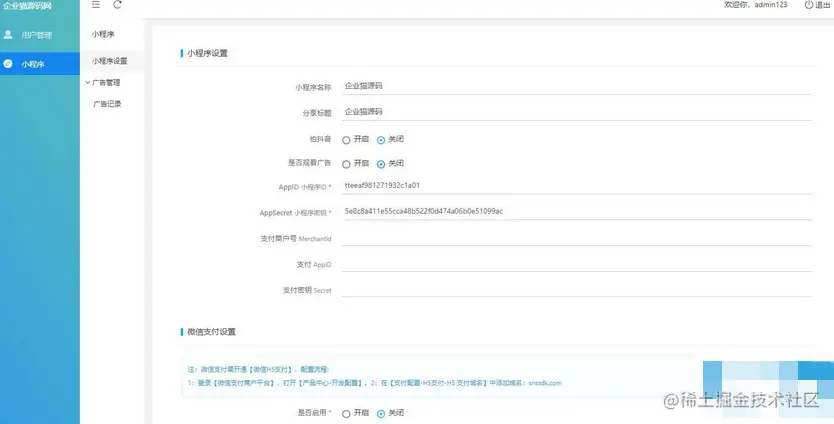Click the snssdk.com domain text in the note

coord(545,383)
